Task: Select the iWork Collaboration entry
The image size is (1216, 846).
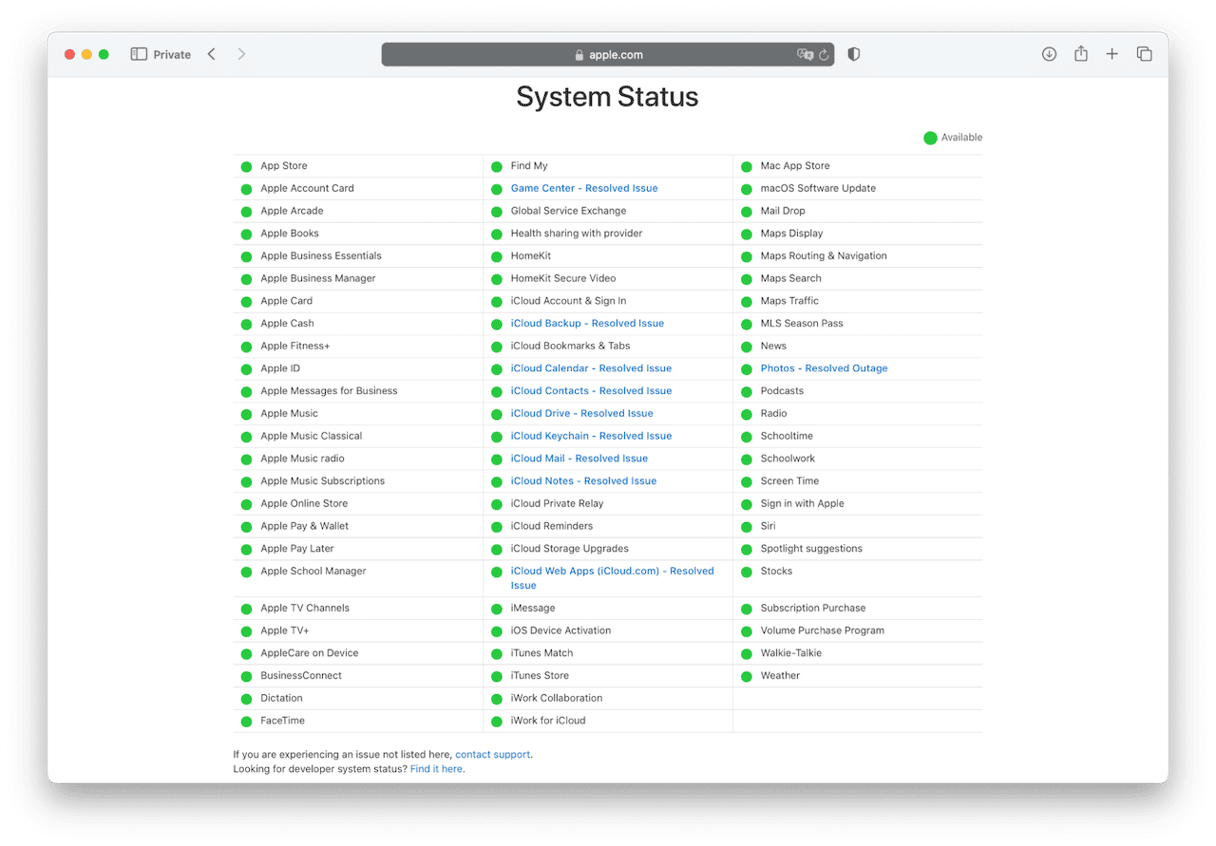Action: point(557,698)
